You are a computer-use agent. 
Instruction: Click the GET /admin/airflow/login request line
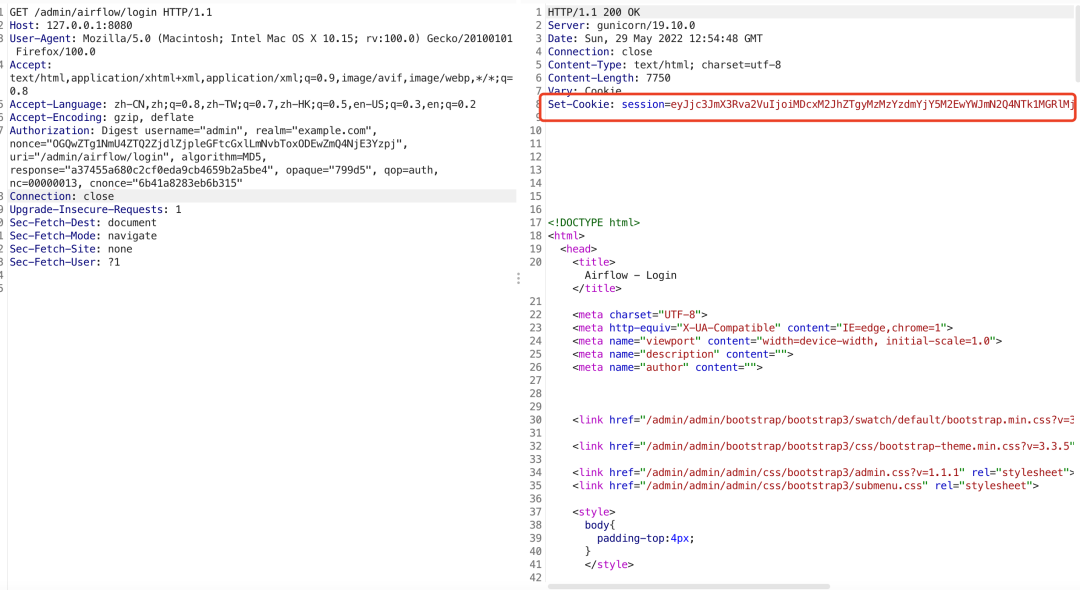pos(110,12)
